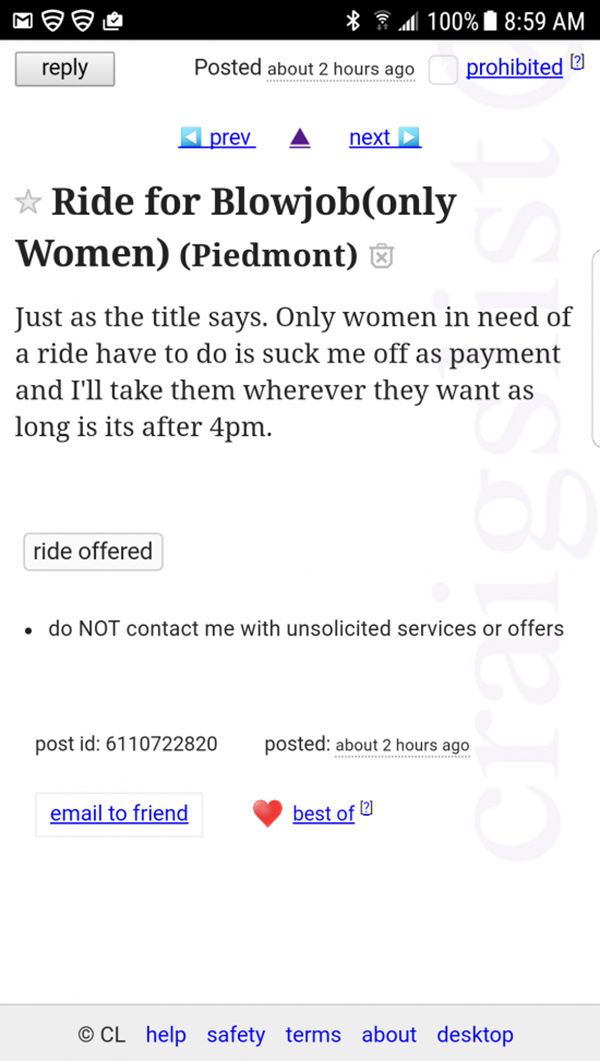Hide this posting with trash icon
Image resolution: width=600 pixels, height=1061 pixels.
click(x=380, y=256)
